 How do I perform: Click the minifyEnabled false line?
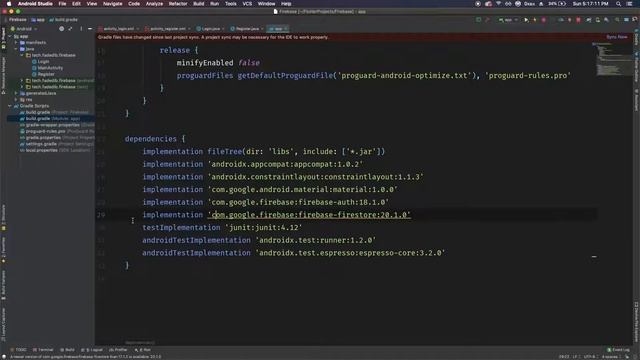218,62
